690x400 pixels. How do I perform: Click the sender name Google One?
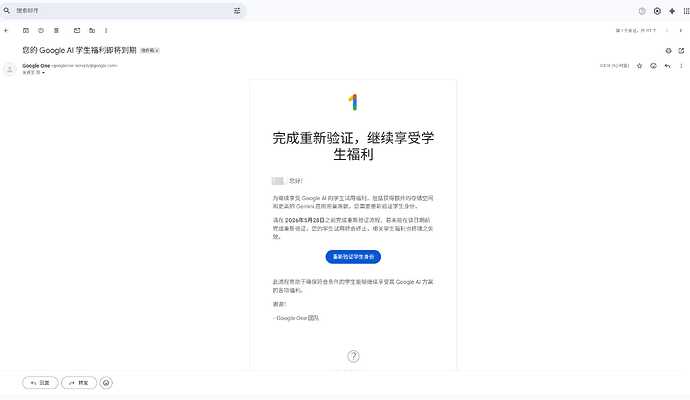tap(36, 66)
